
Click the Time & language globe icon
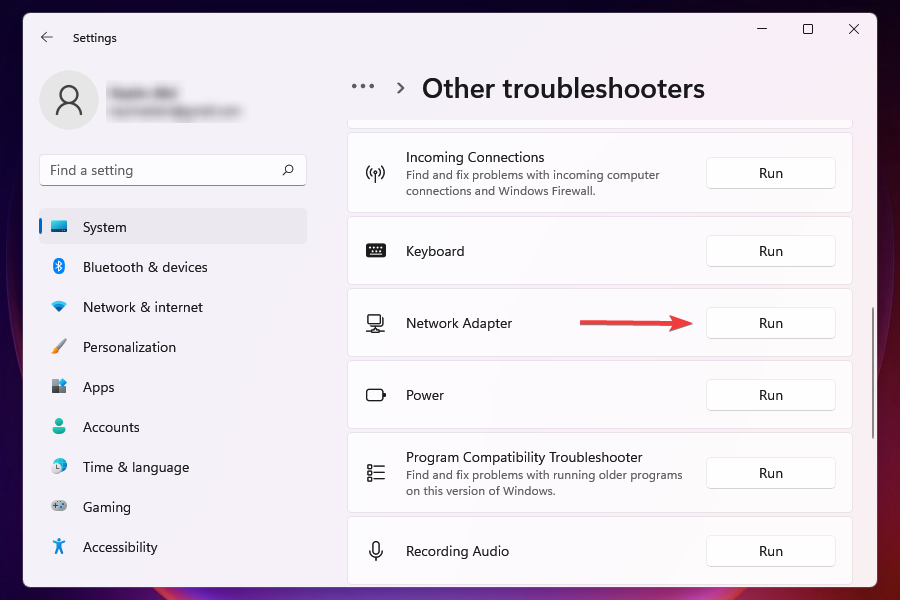tap(59, 466)
